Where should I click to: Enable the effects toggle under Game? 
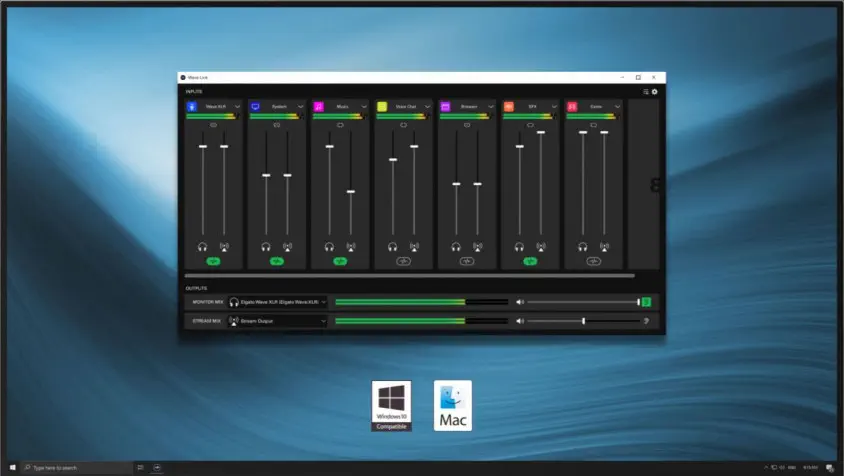594,261
